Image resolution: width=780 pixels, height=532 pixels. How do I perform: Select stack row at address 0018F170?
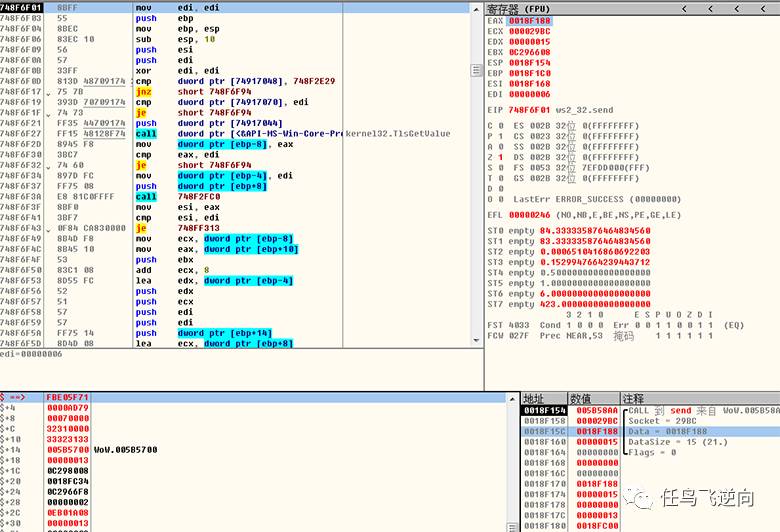click(x=651, y=483)
